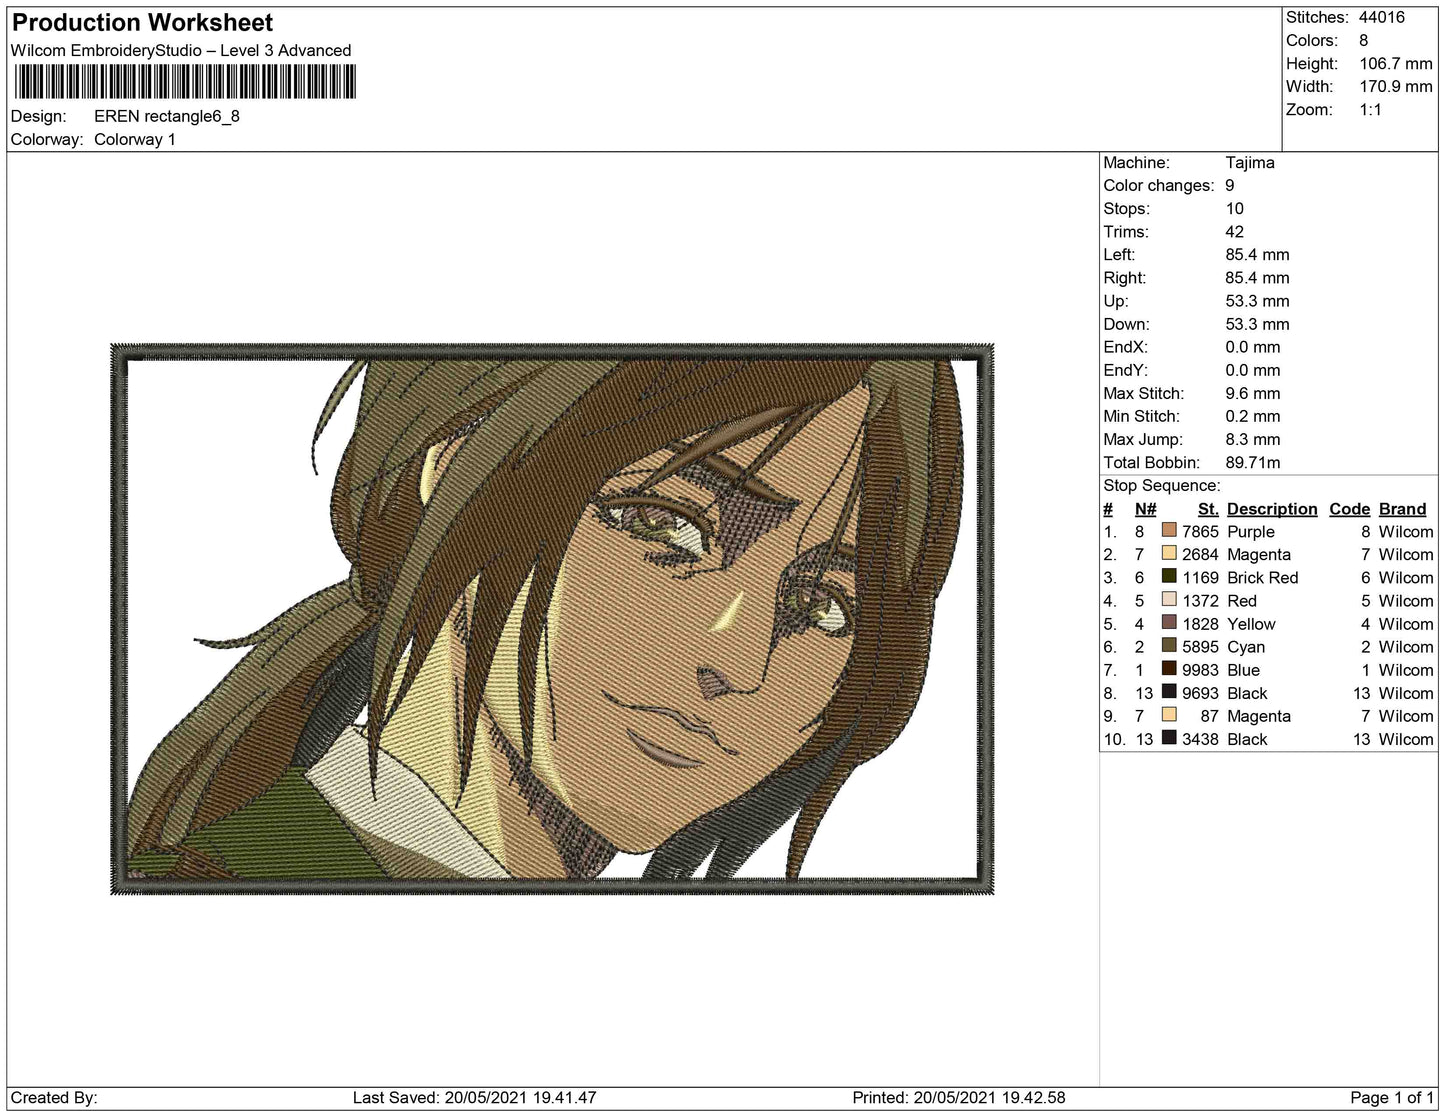This screenshot has height=1112, width=1445.
Task: Click the Yellow thread color swatch
Action: (x=1168, y=623)
